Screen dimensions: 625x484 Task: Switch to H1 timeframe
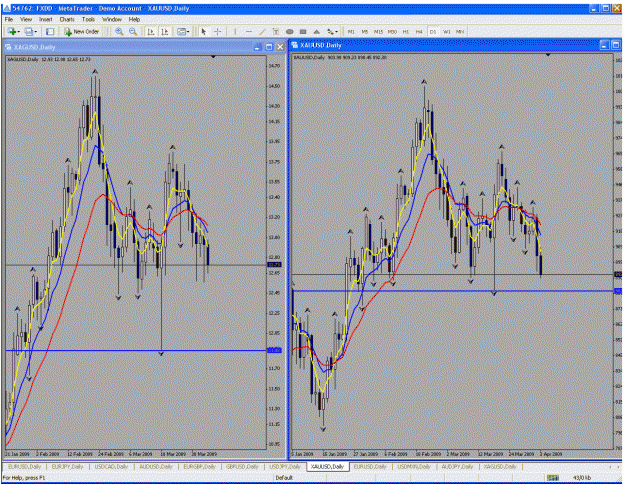tap(406, 31)
